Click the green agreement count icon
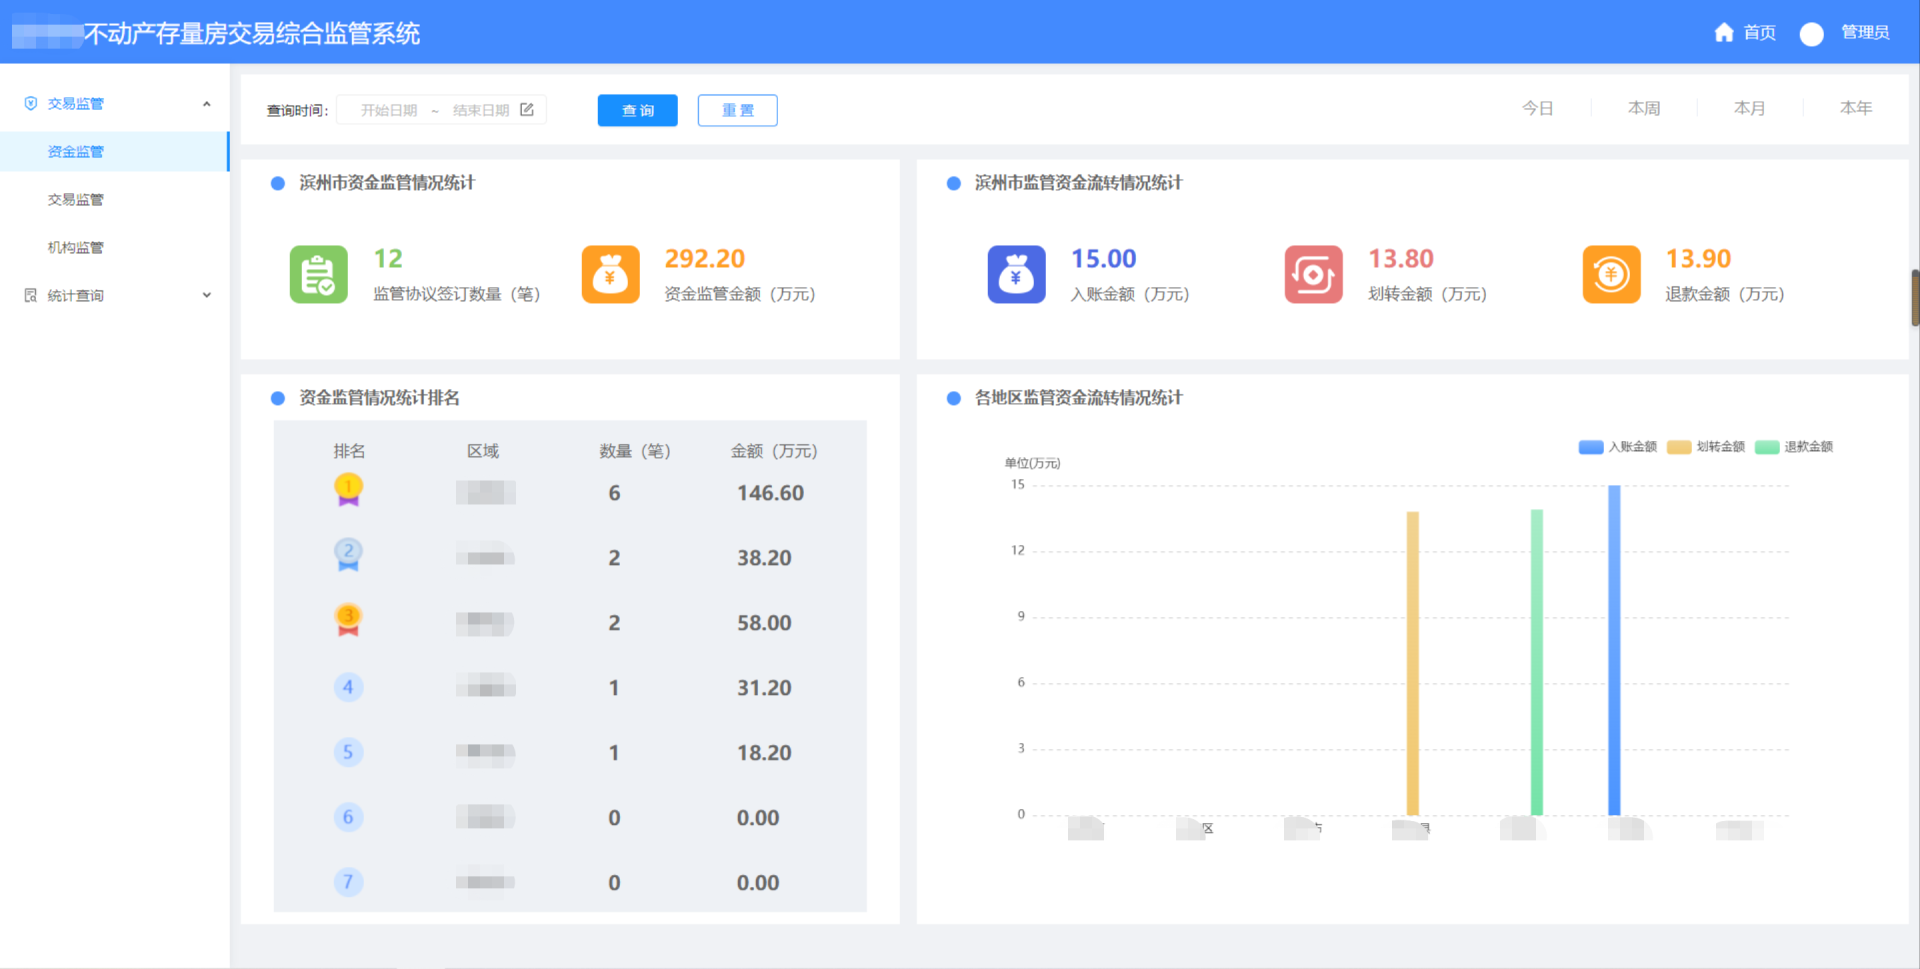 pyautogui.click(x=318, y=274)
